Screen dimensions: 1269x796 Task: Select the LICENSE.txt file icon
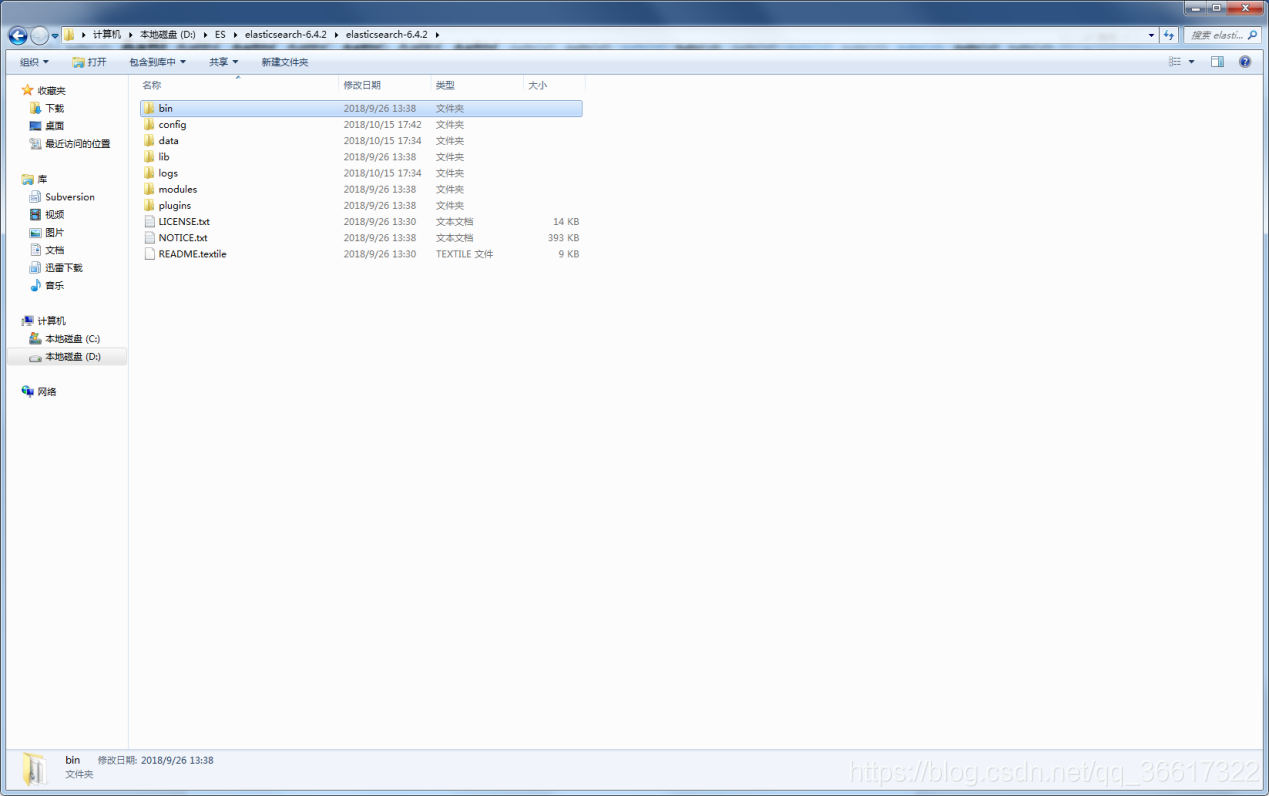[x=149, y=222]
